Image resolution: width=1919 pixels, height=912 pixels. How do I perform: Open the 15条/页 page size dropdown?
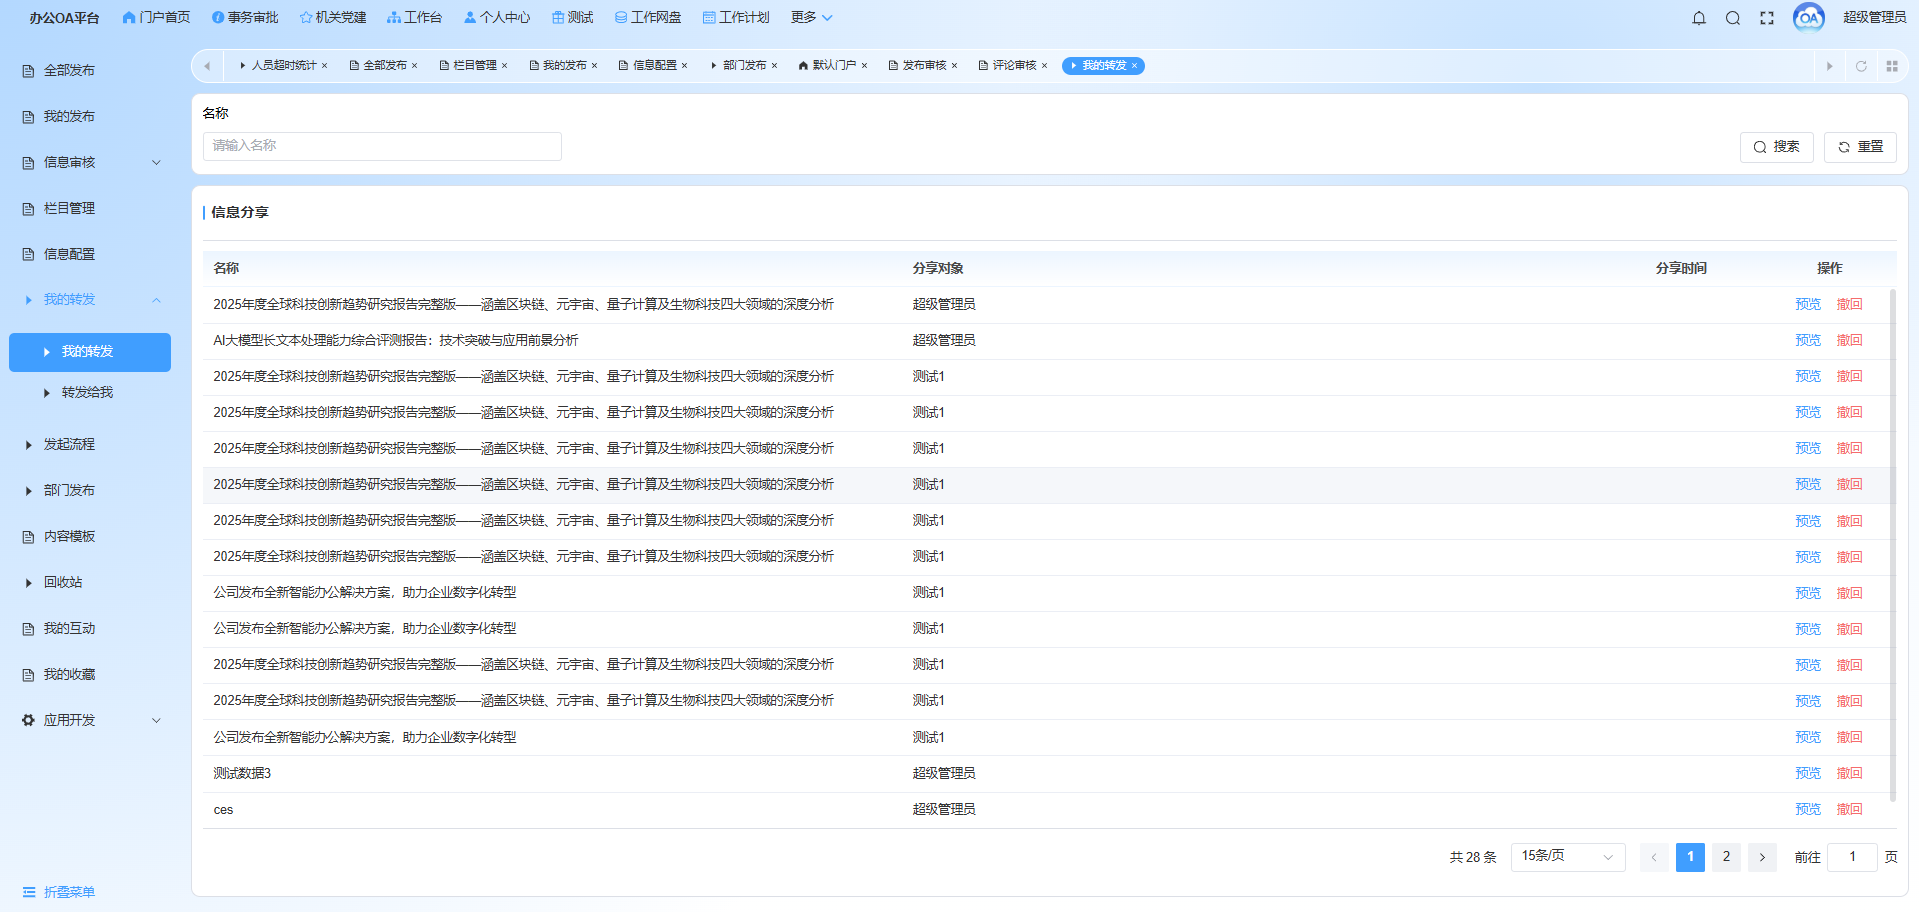tap(1568, 857)
